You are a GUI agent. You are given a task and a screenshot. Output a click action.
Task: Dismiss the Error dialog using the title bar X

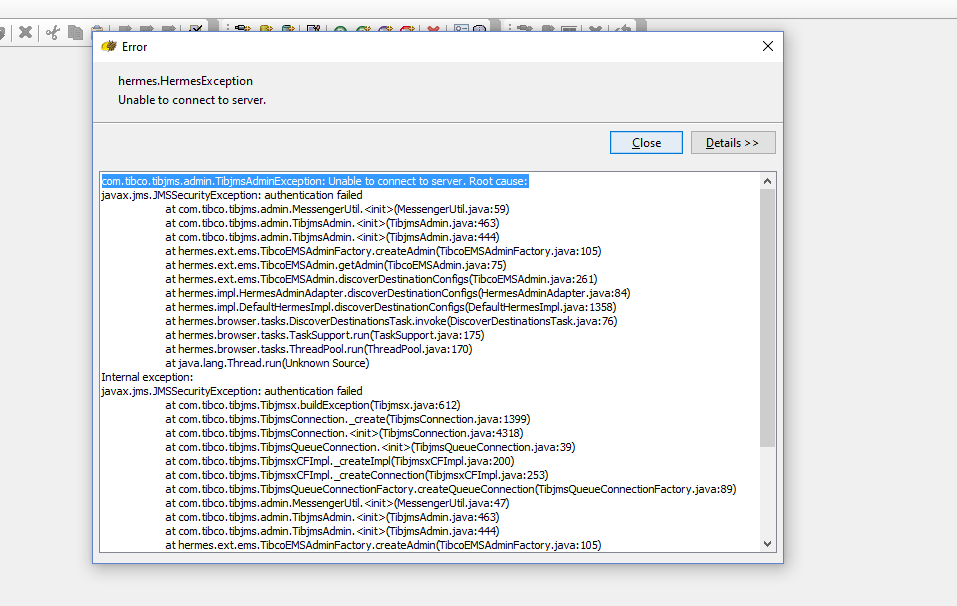[768, 46]
